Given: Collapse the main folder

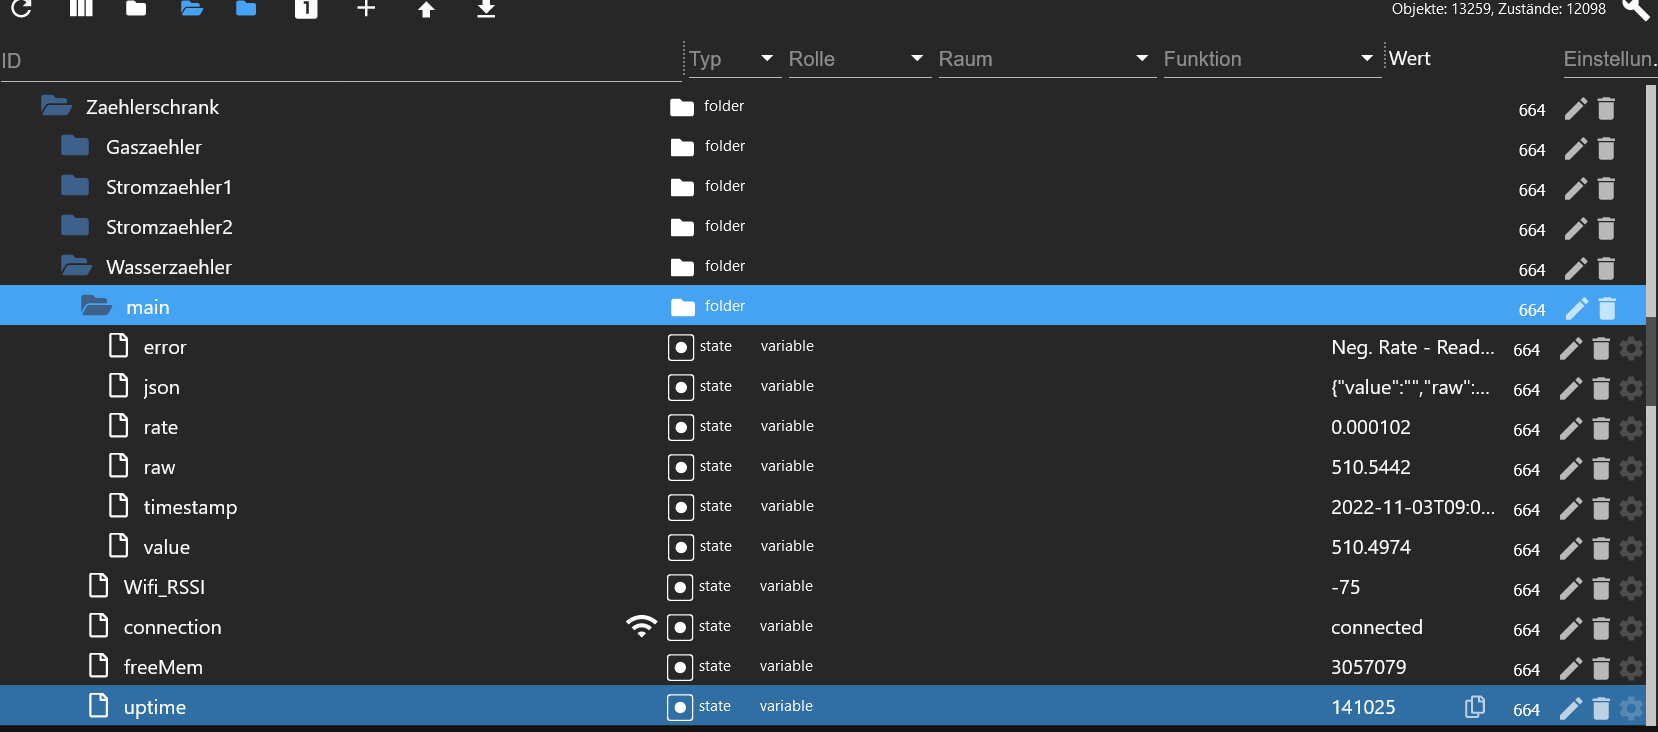Looking at the screenshot, I should (96, 305).
